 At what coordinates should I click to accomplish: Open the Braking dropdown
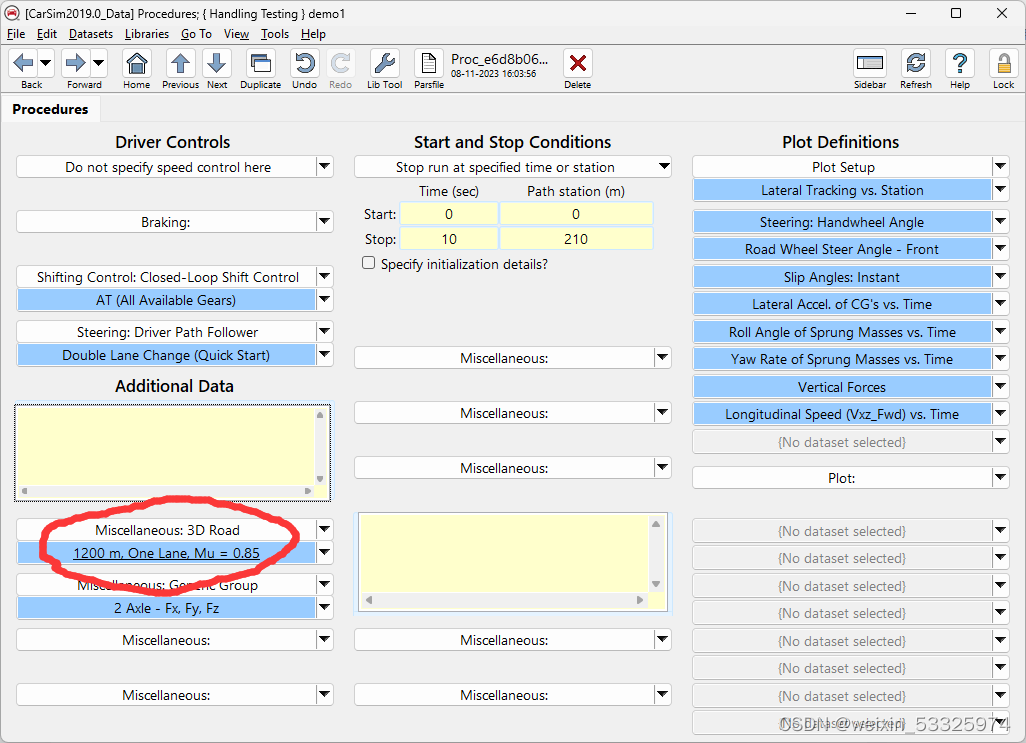(325, 221)
